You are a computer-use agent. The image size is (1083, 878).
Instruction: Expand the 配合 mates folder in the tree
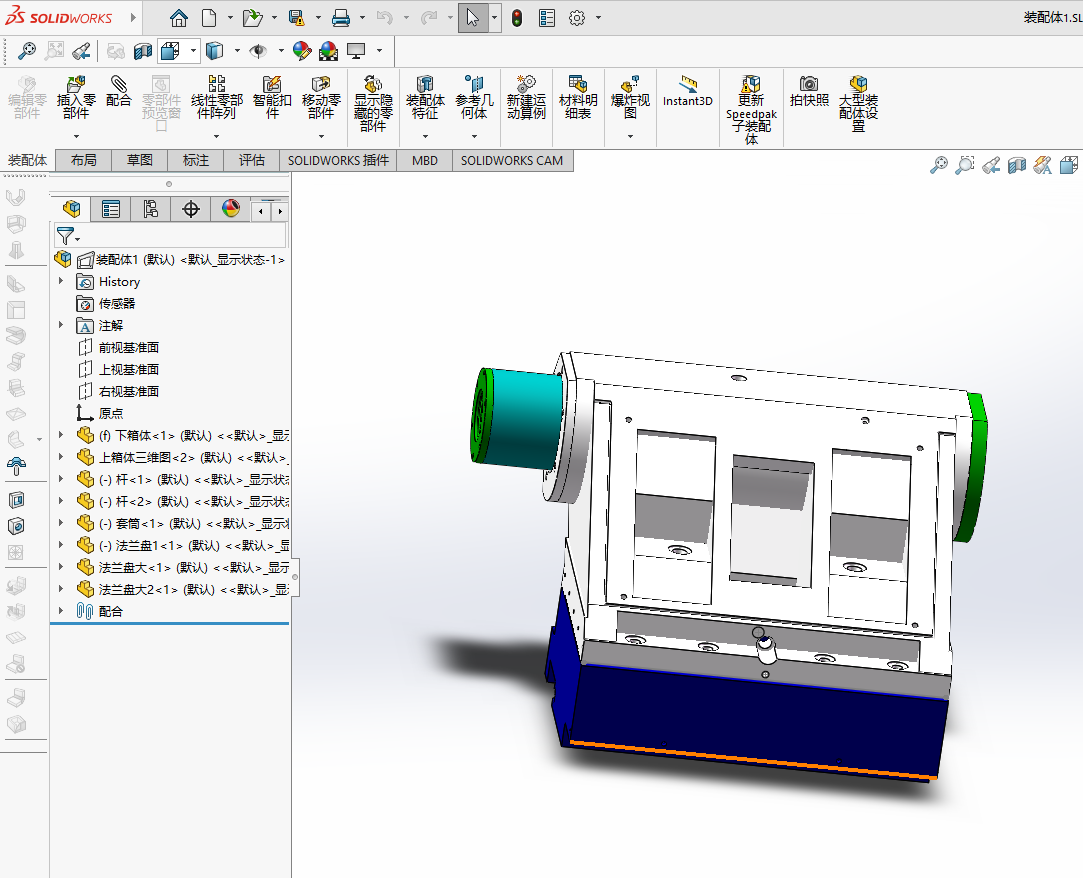coord(61,611)
